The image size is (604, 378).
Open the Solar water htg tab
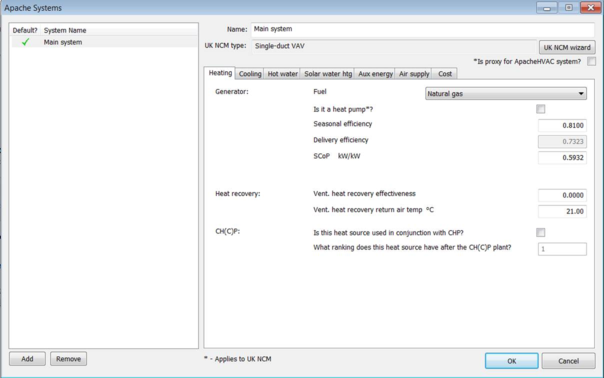click(x=328, y=74)
